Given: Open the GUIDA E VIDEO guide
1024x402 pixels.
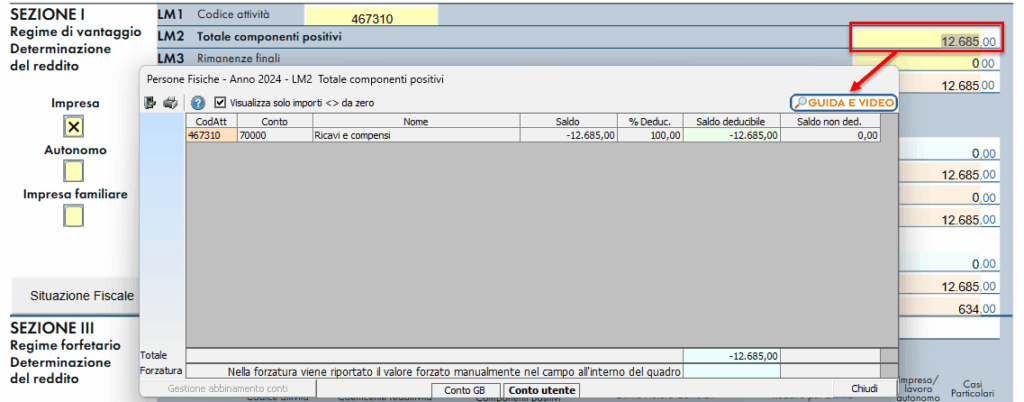Looking at the screenshot, I should point(843,102).
